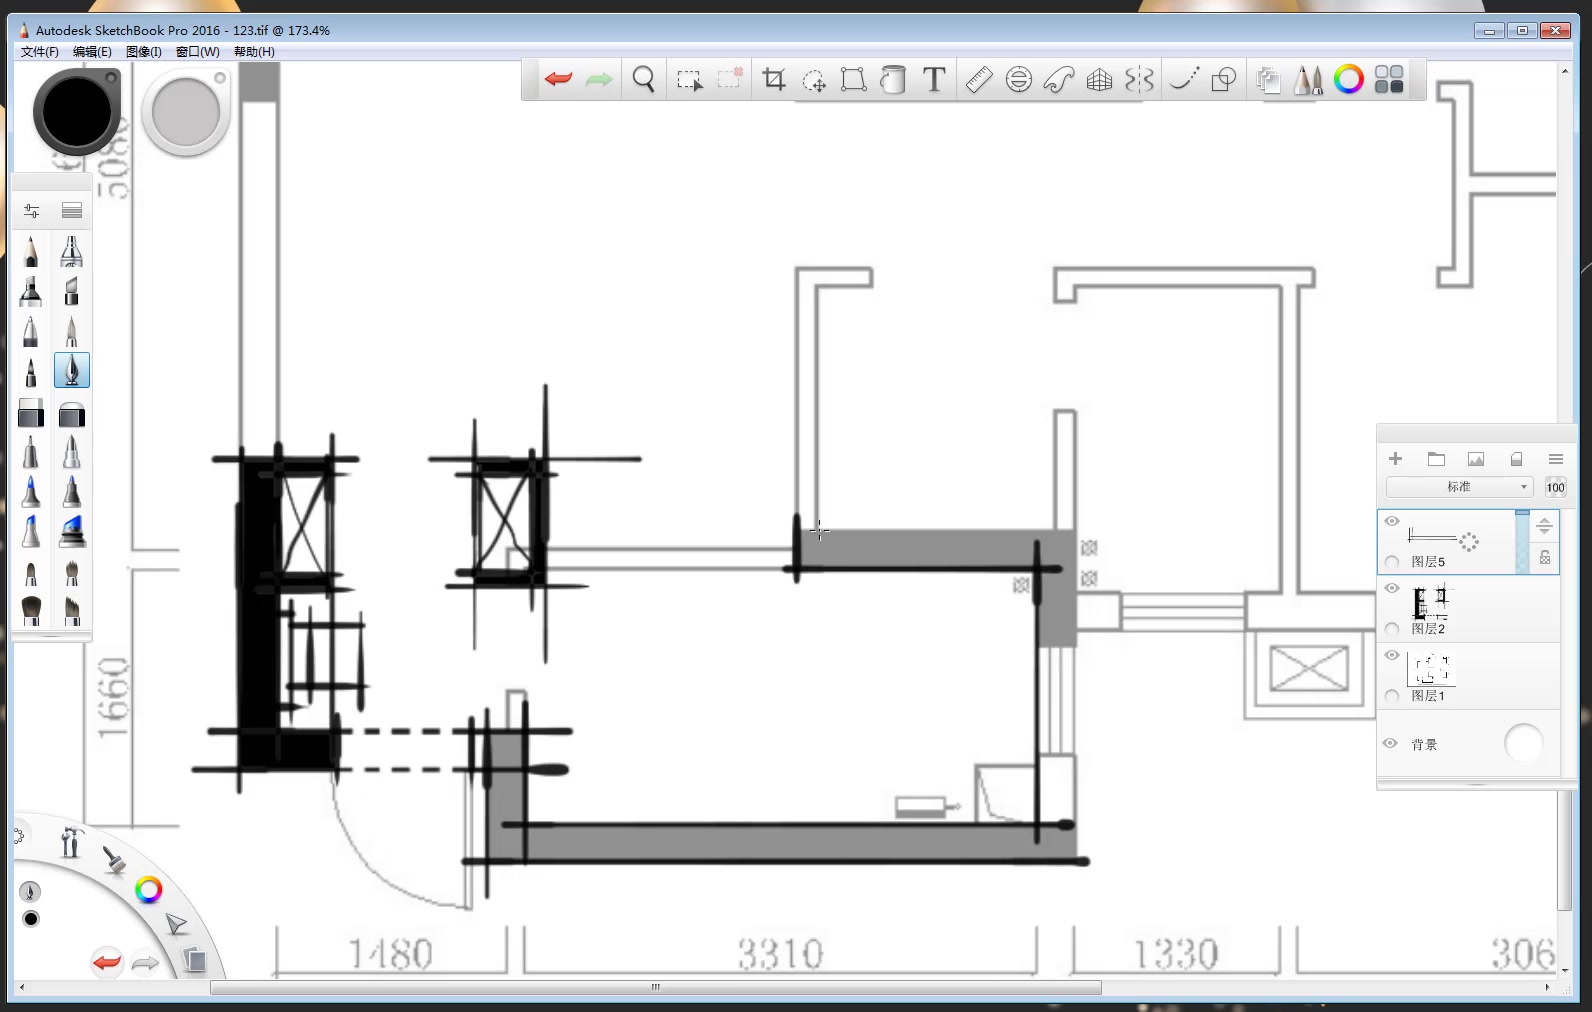Click the red Undo arrow in top toolbar
Screen dimensions: 1592x1012
(x=558, y=79)
